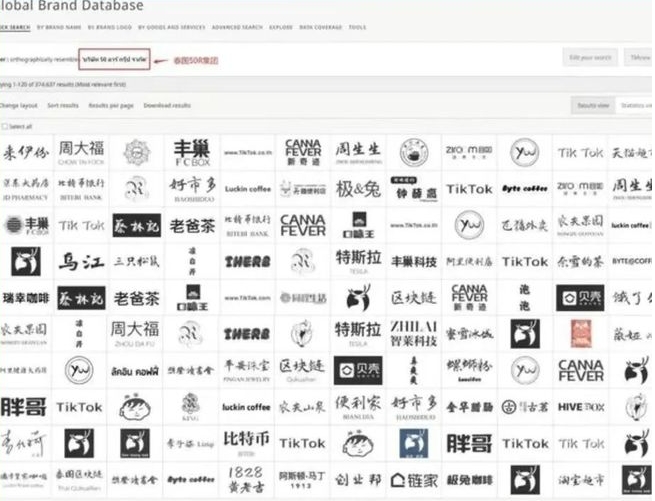Select the 极兔咖啡 logo result
The height and width of the screenshot is (501, 655).
tap(470, 480)
